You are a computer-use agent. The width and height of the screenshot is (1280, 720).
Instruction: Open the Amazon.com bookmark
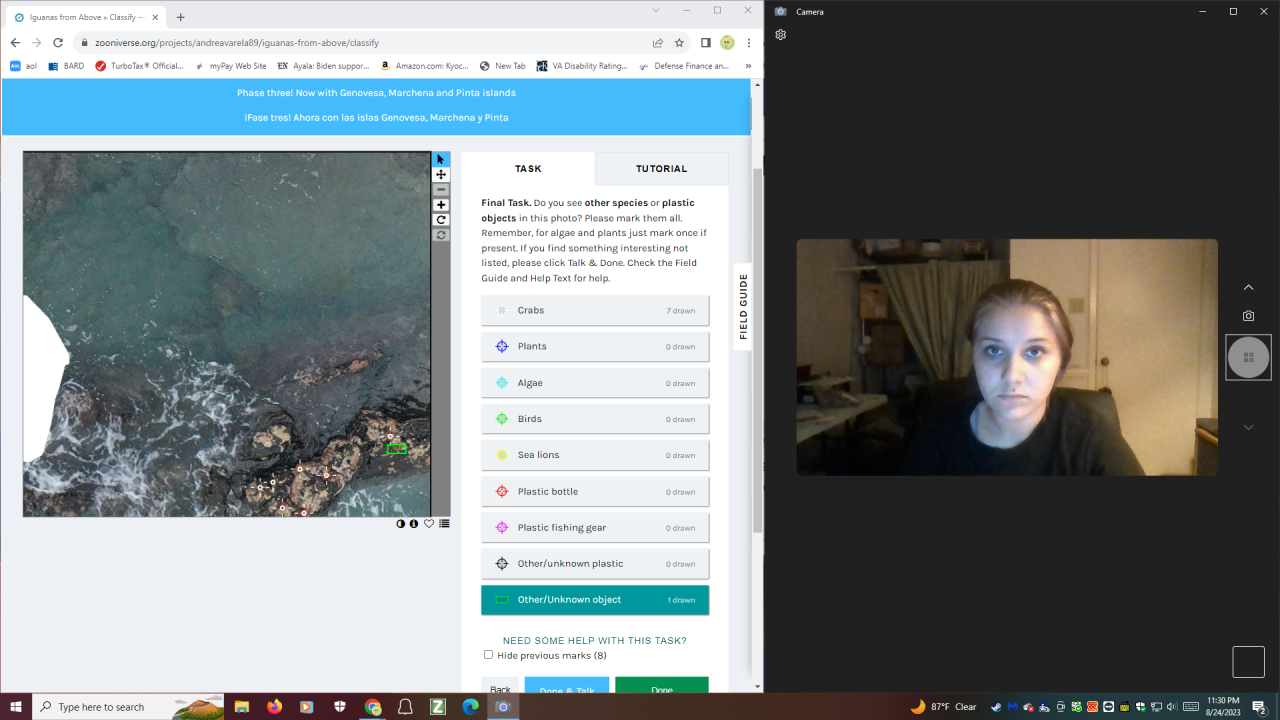425,66
